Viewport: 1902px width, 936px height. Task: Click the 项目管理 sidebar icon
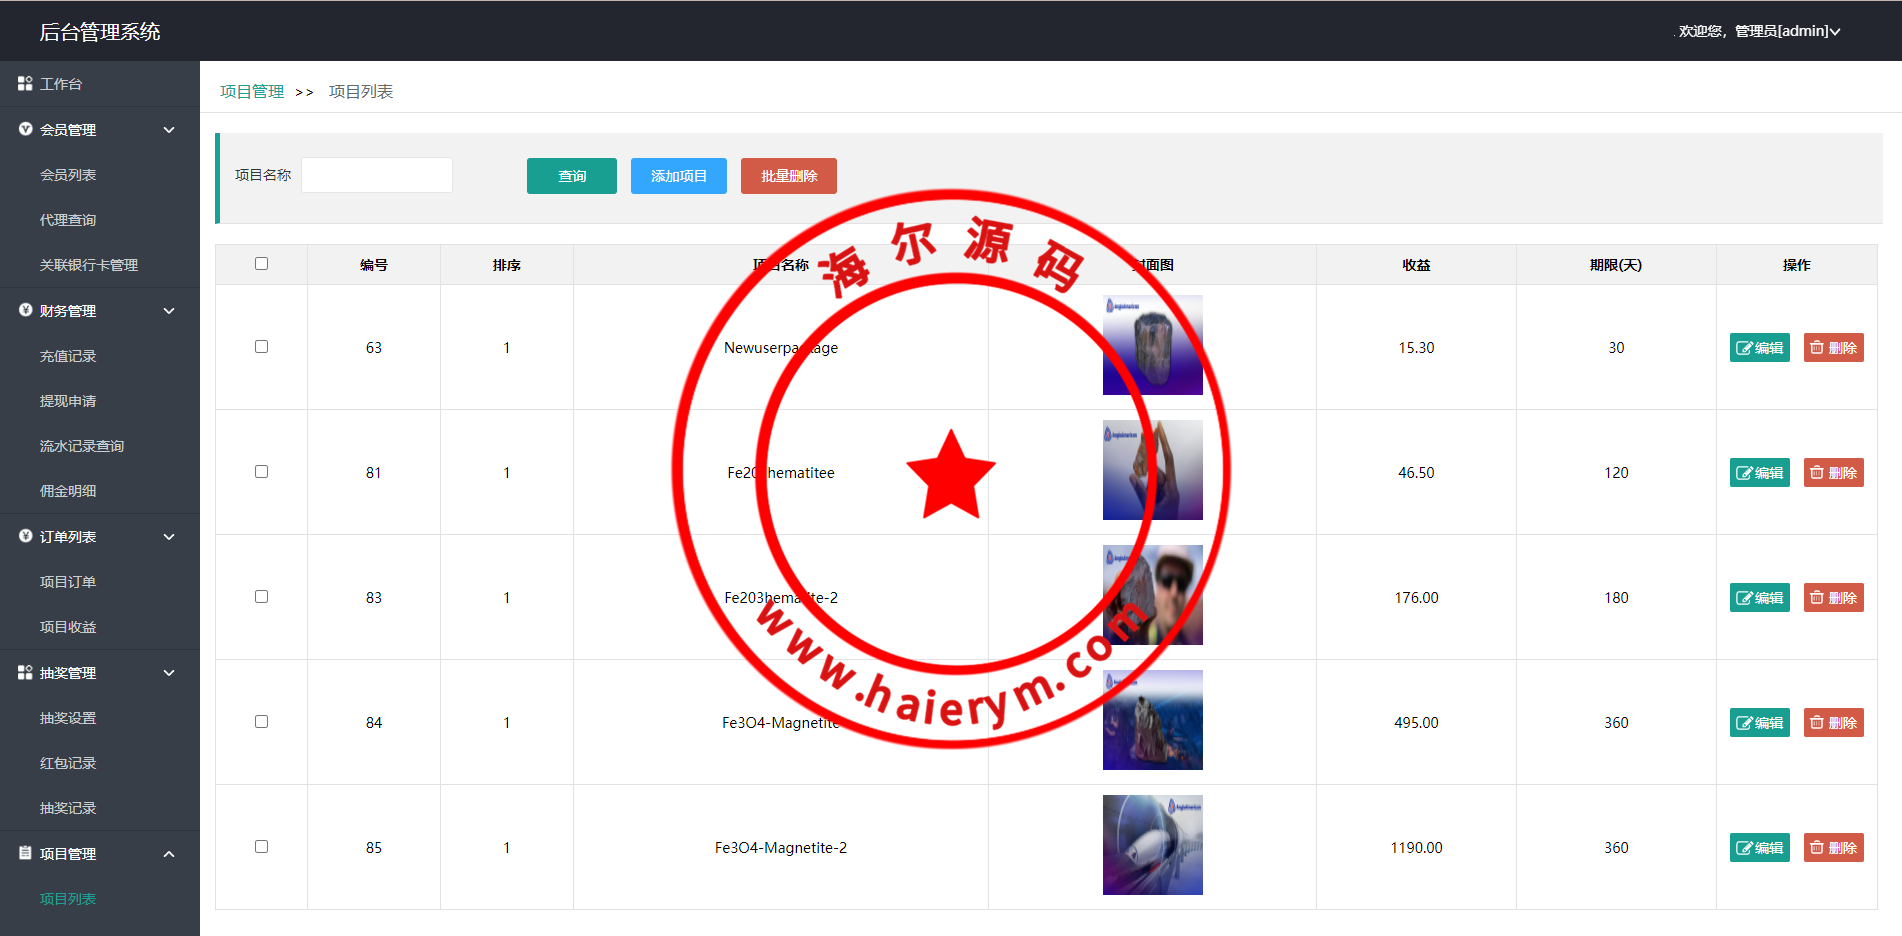pos(25,853)
